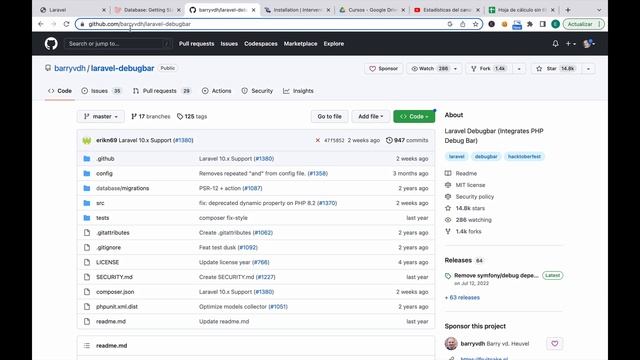
Task: Select the Code tab
Action: [x=60, y=91]
